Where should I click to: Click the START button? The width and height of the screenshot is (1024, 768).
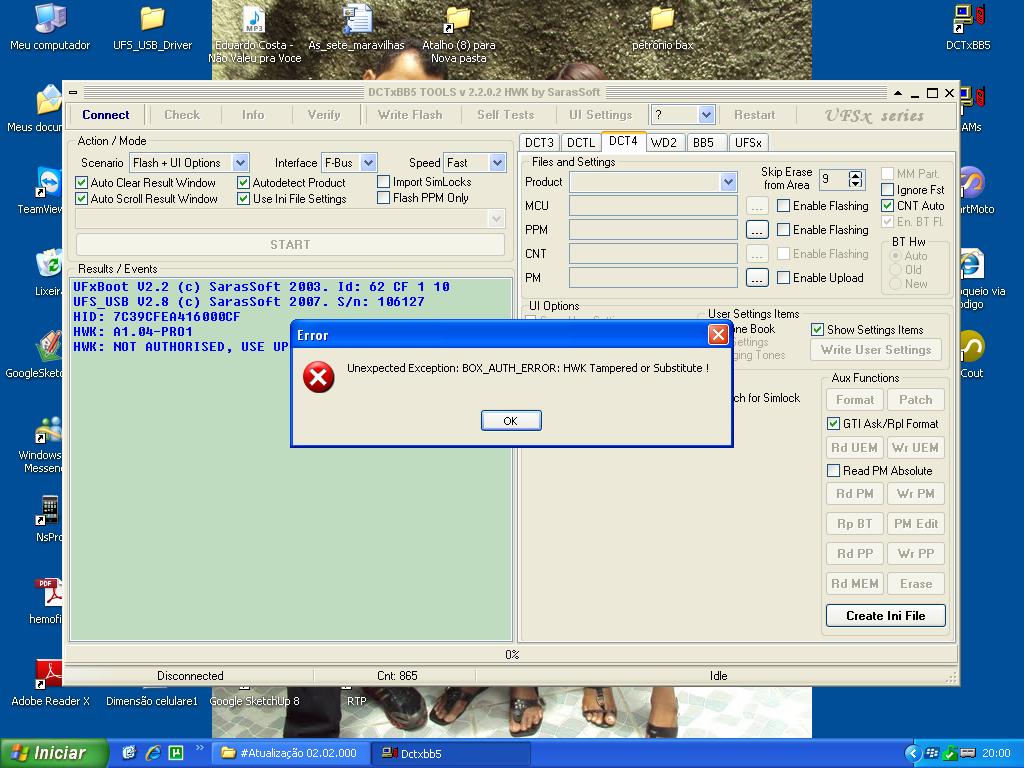pyautogui.click(x=291, y=245)
